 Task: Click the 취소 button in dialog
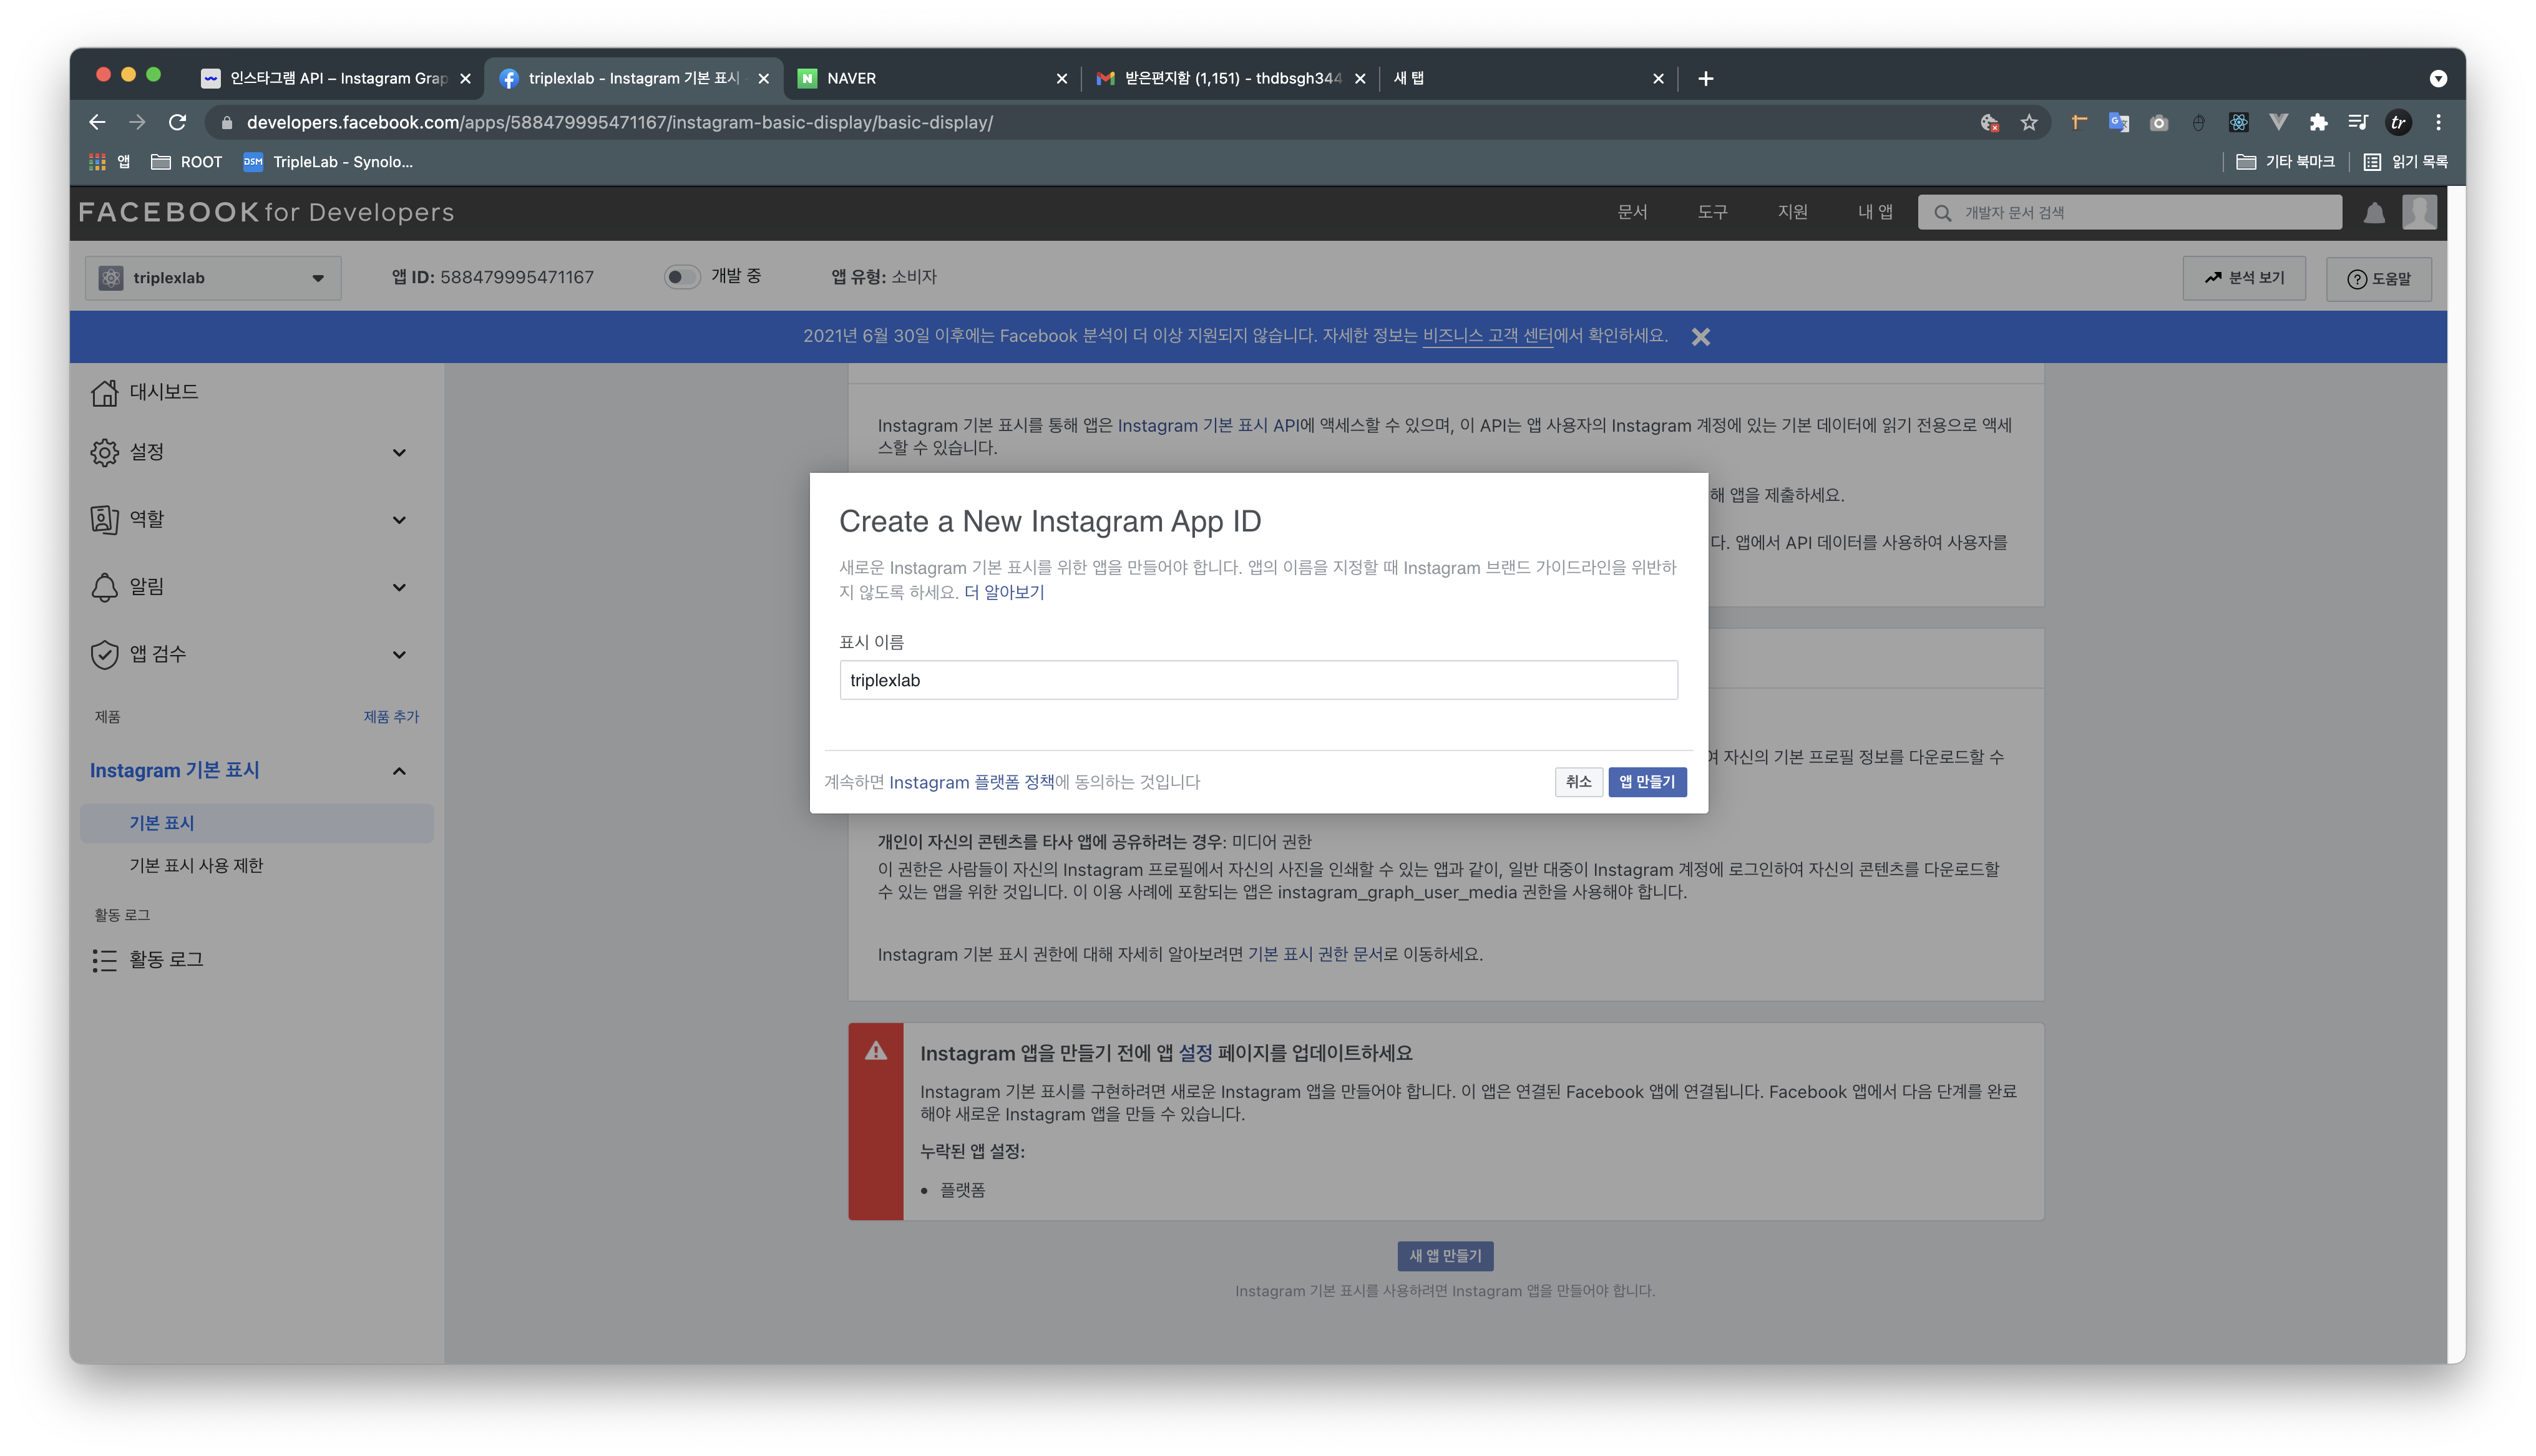pos(1578,782)
